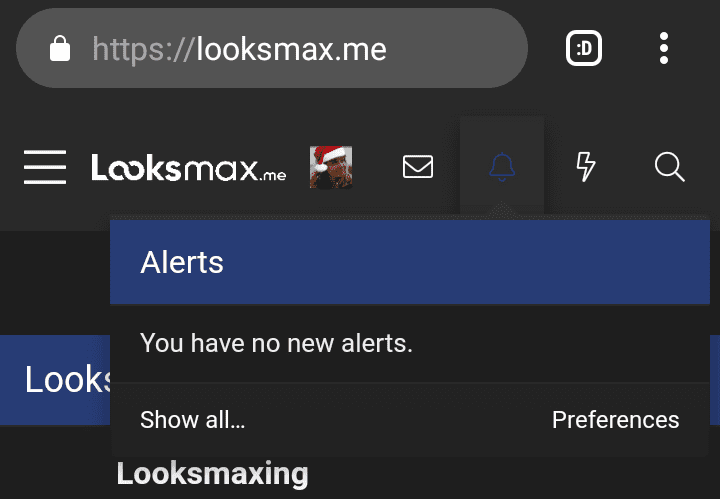Open account menu from Santa-hat avatar
The width and height of the screenshot is (720, 499).
coord(331,167)
